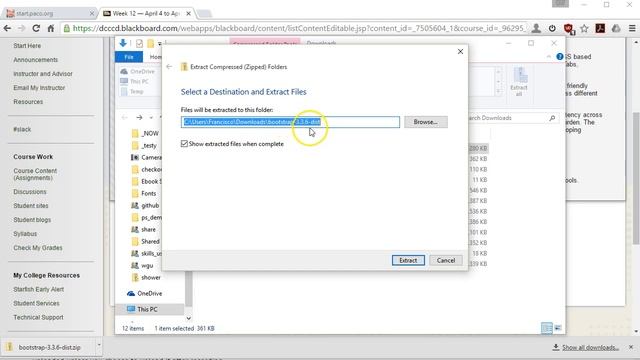The width and height of the screenshot is (640, 360).
Task: Reload the Blackboard page
Action: tap(36, 28)
